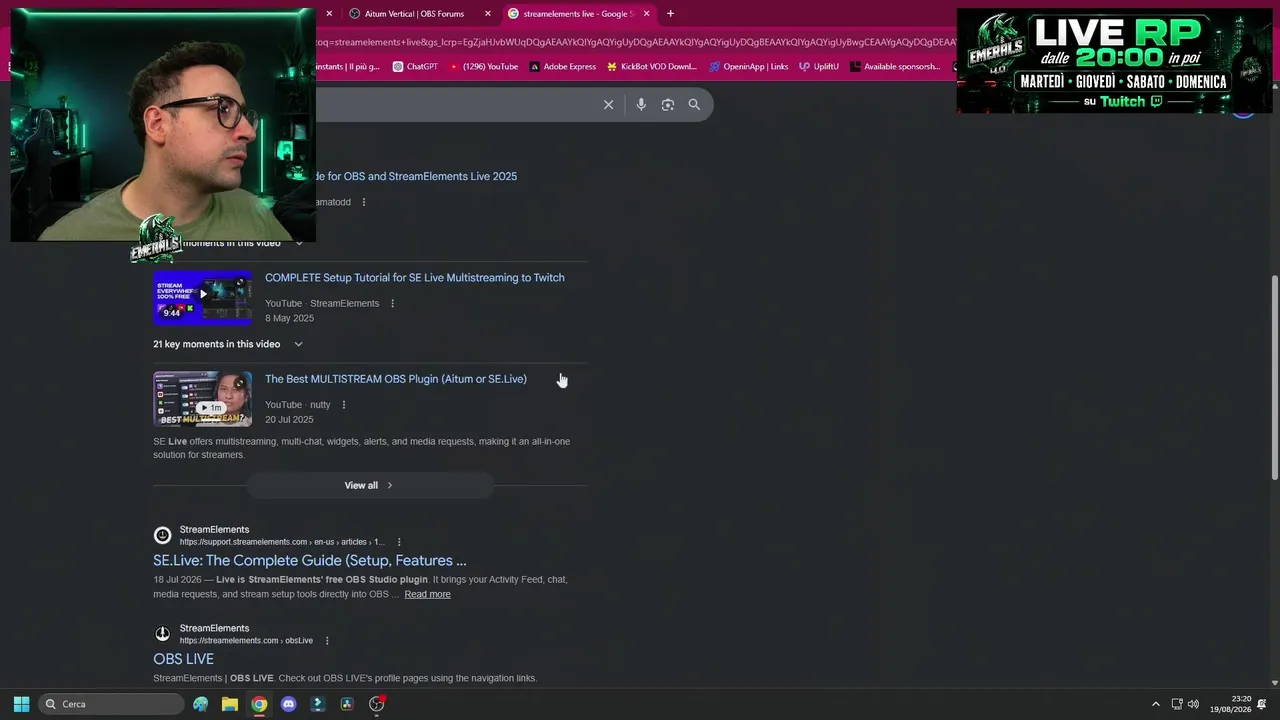The height and width of the screenshot is (720, 1280).
Task: Click the page vertical scrollbar thumb
Action: [x=1274, y=377]
